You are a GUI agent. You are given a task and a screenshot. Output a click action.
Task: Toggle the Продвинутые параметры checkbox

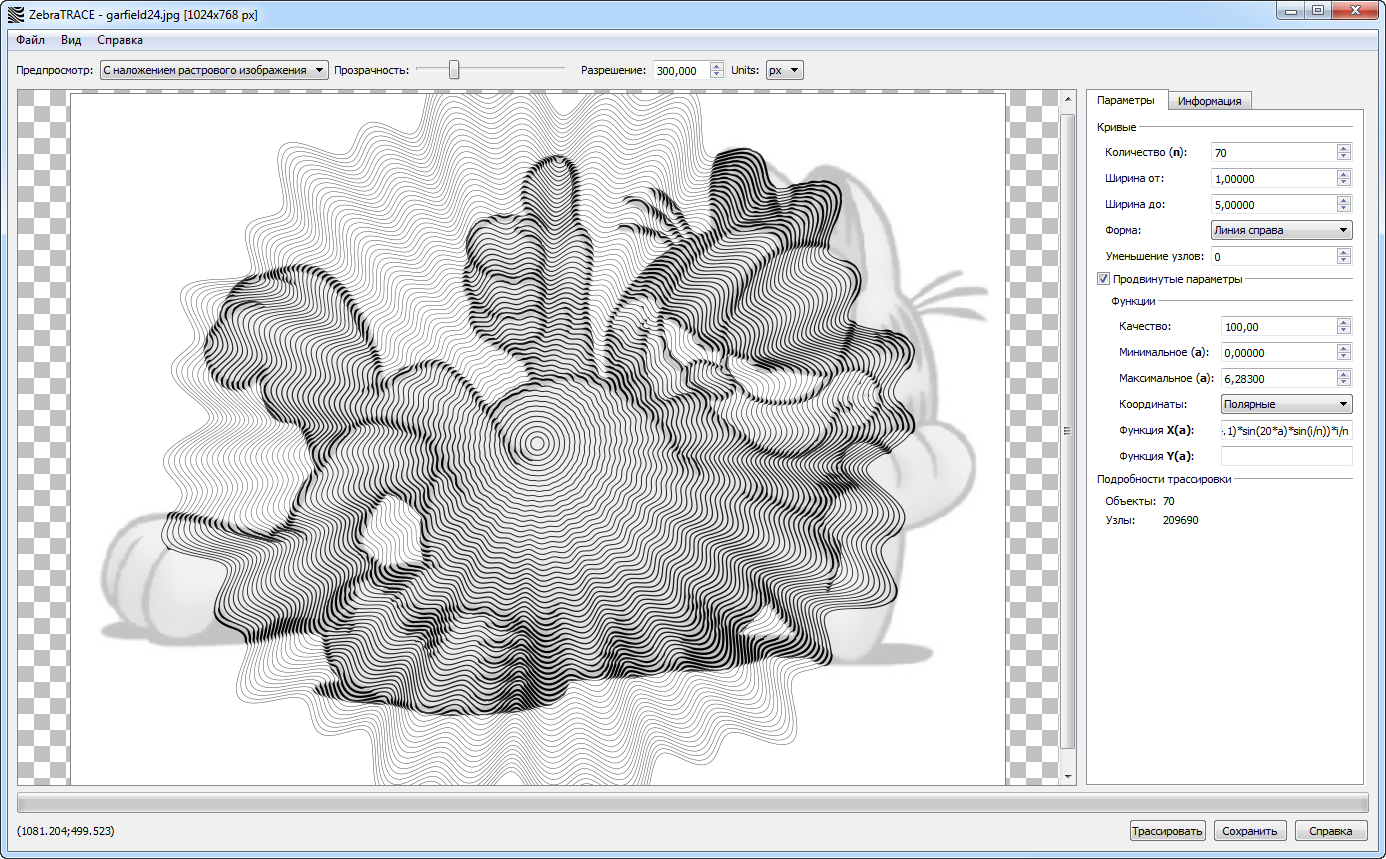(x=1103, y=279)
